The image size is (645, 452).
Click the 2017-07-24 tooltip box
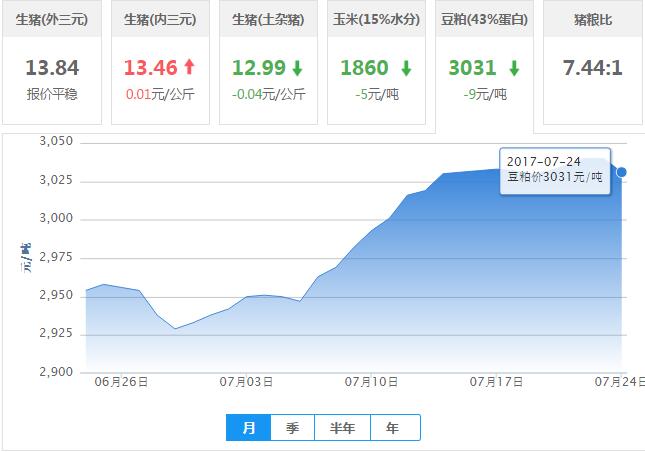555,171
